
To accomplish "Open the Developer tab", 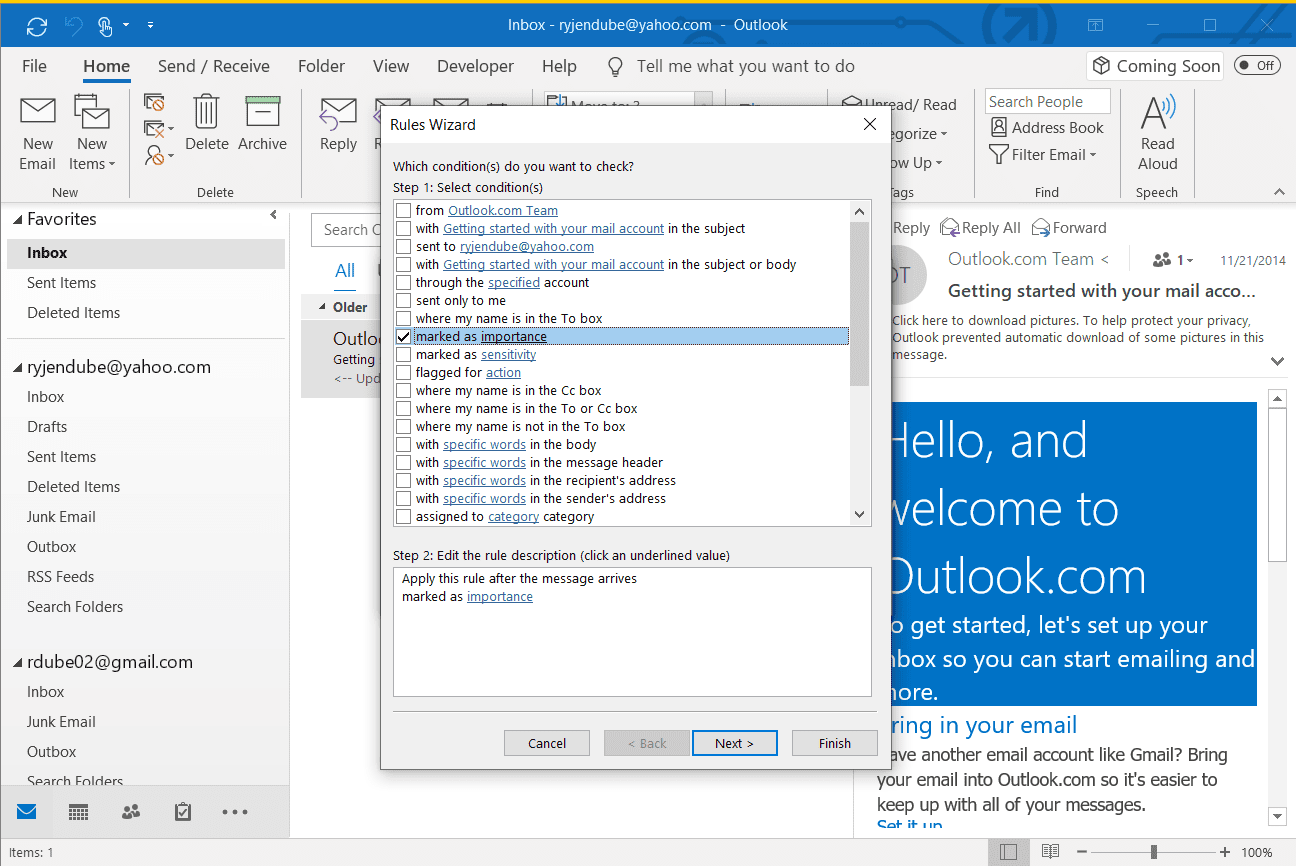I will point(476,66).
